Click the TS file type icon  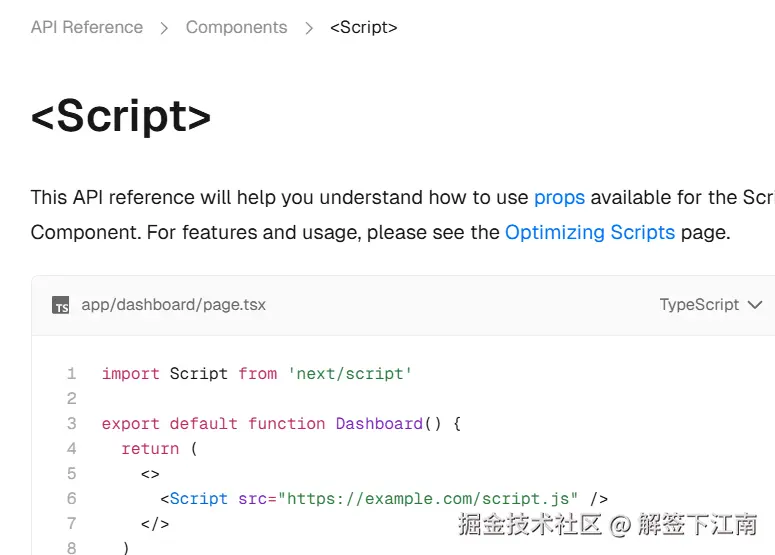pyautogui.click(x=61, y=305)
